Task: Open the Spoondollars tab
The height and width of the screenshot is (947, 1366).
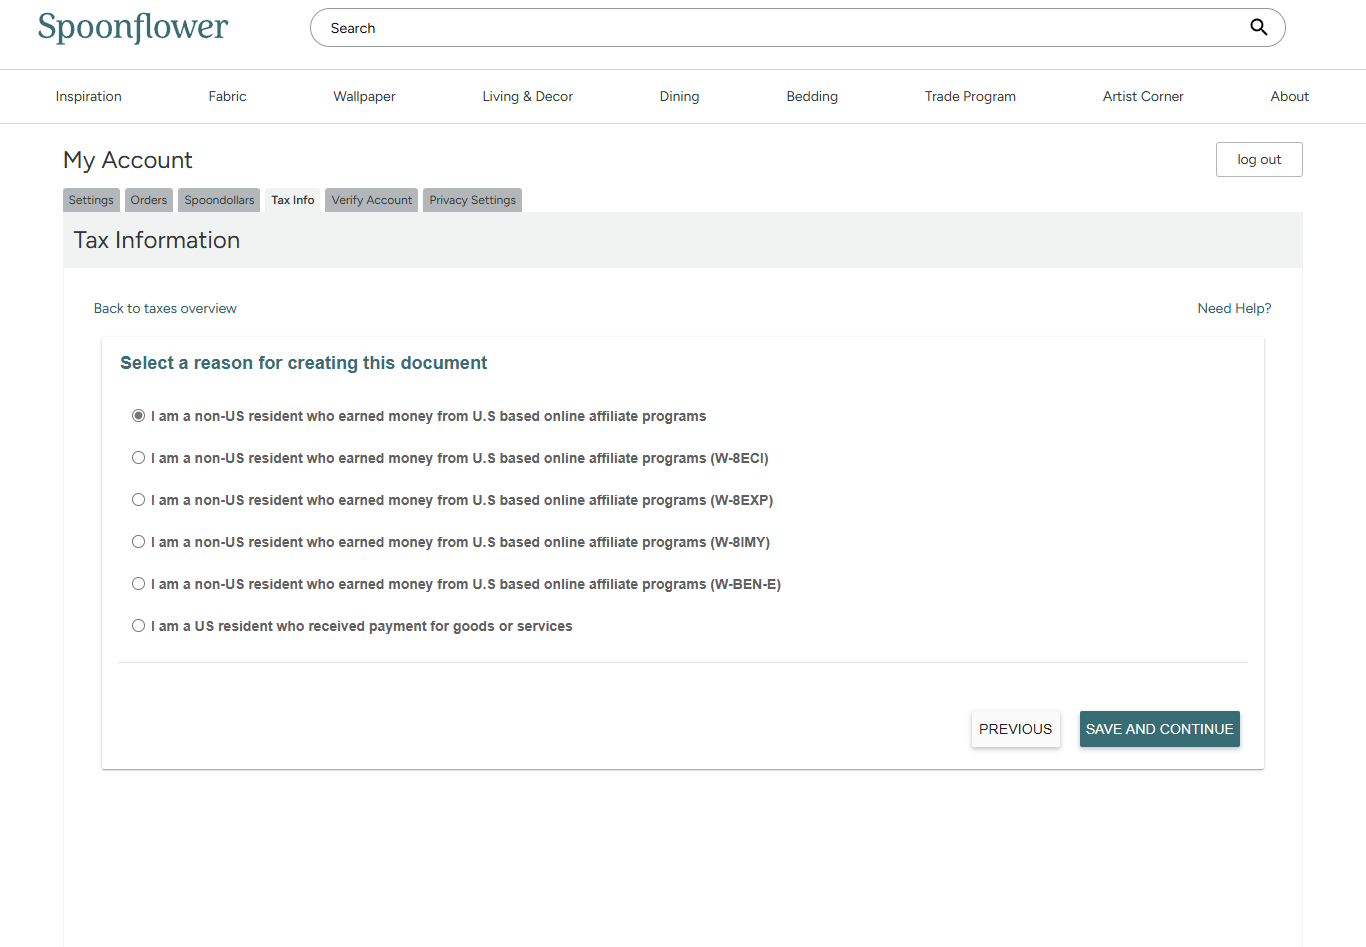Action: [219, 200]
